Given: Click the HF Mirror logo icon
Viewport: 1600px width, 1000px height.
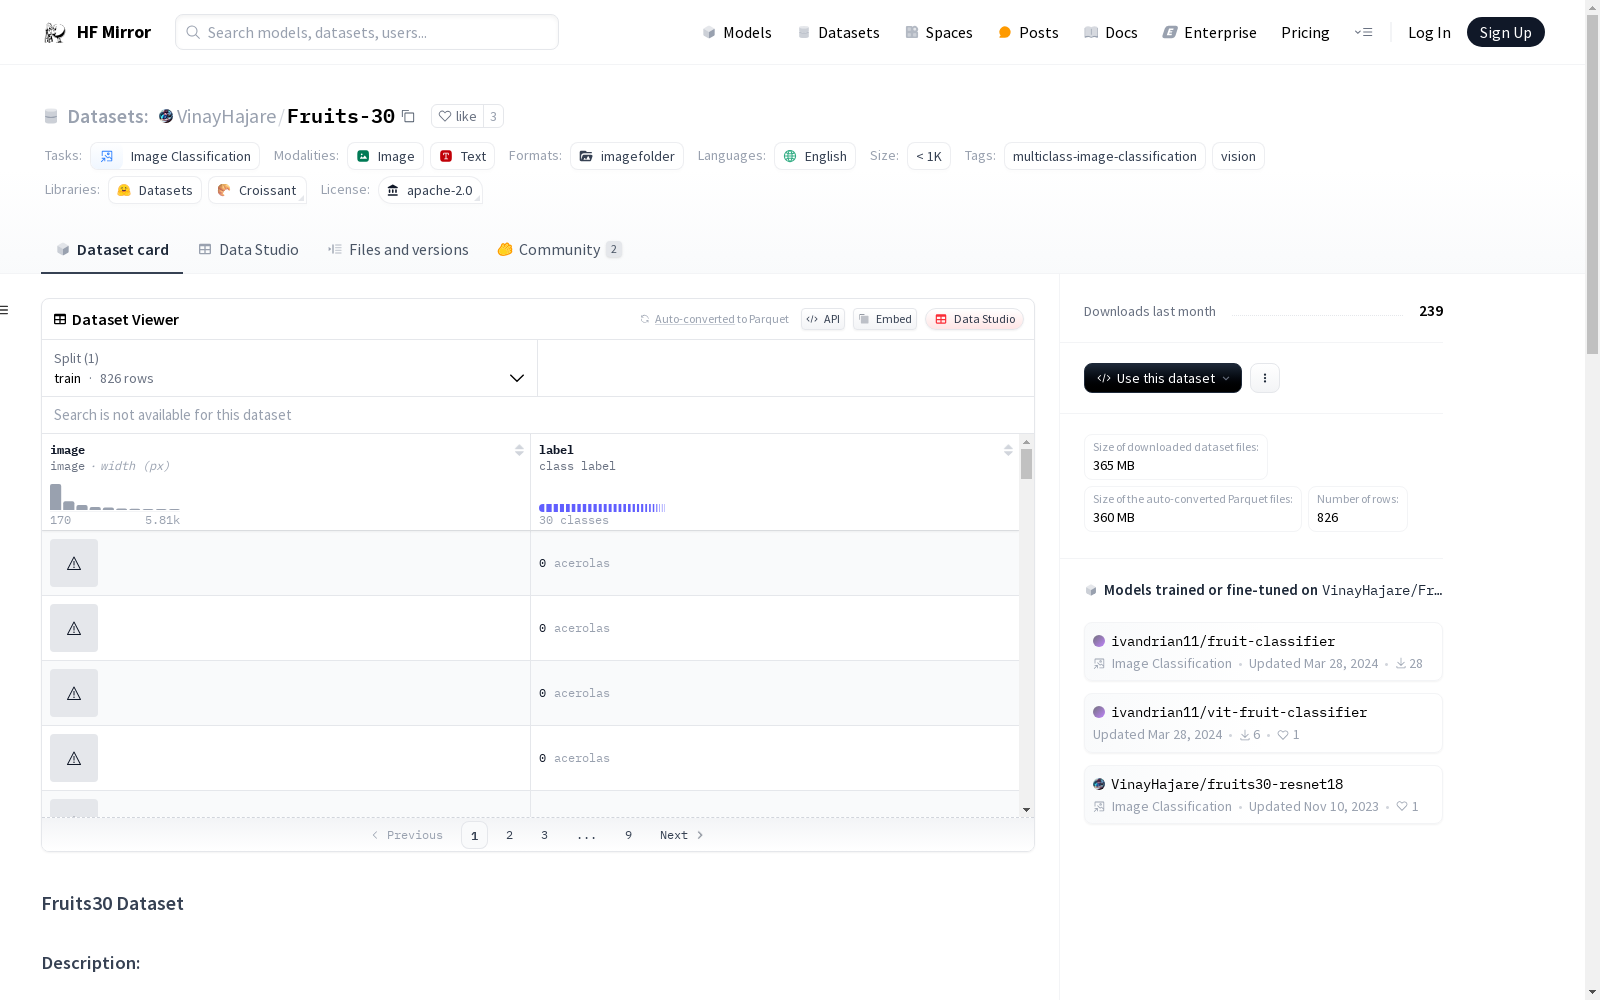Looking at the screenshot, I should click(x=55, y=33).
